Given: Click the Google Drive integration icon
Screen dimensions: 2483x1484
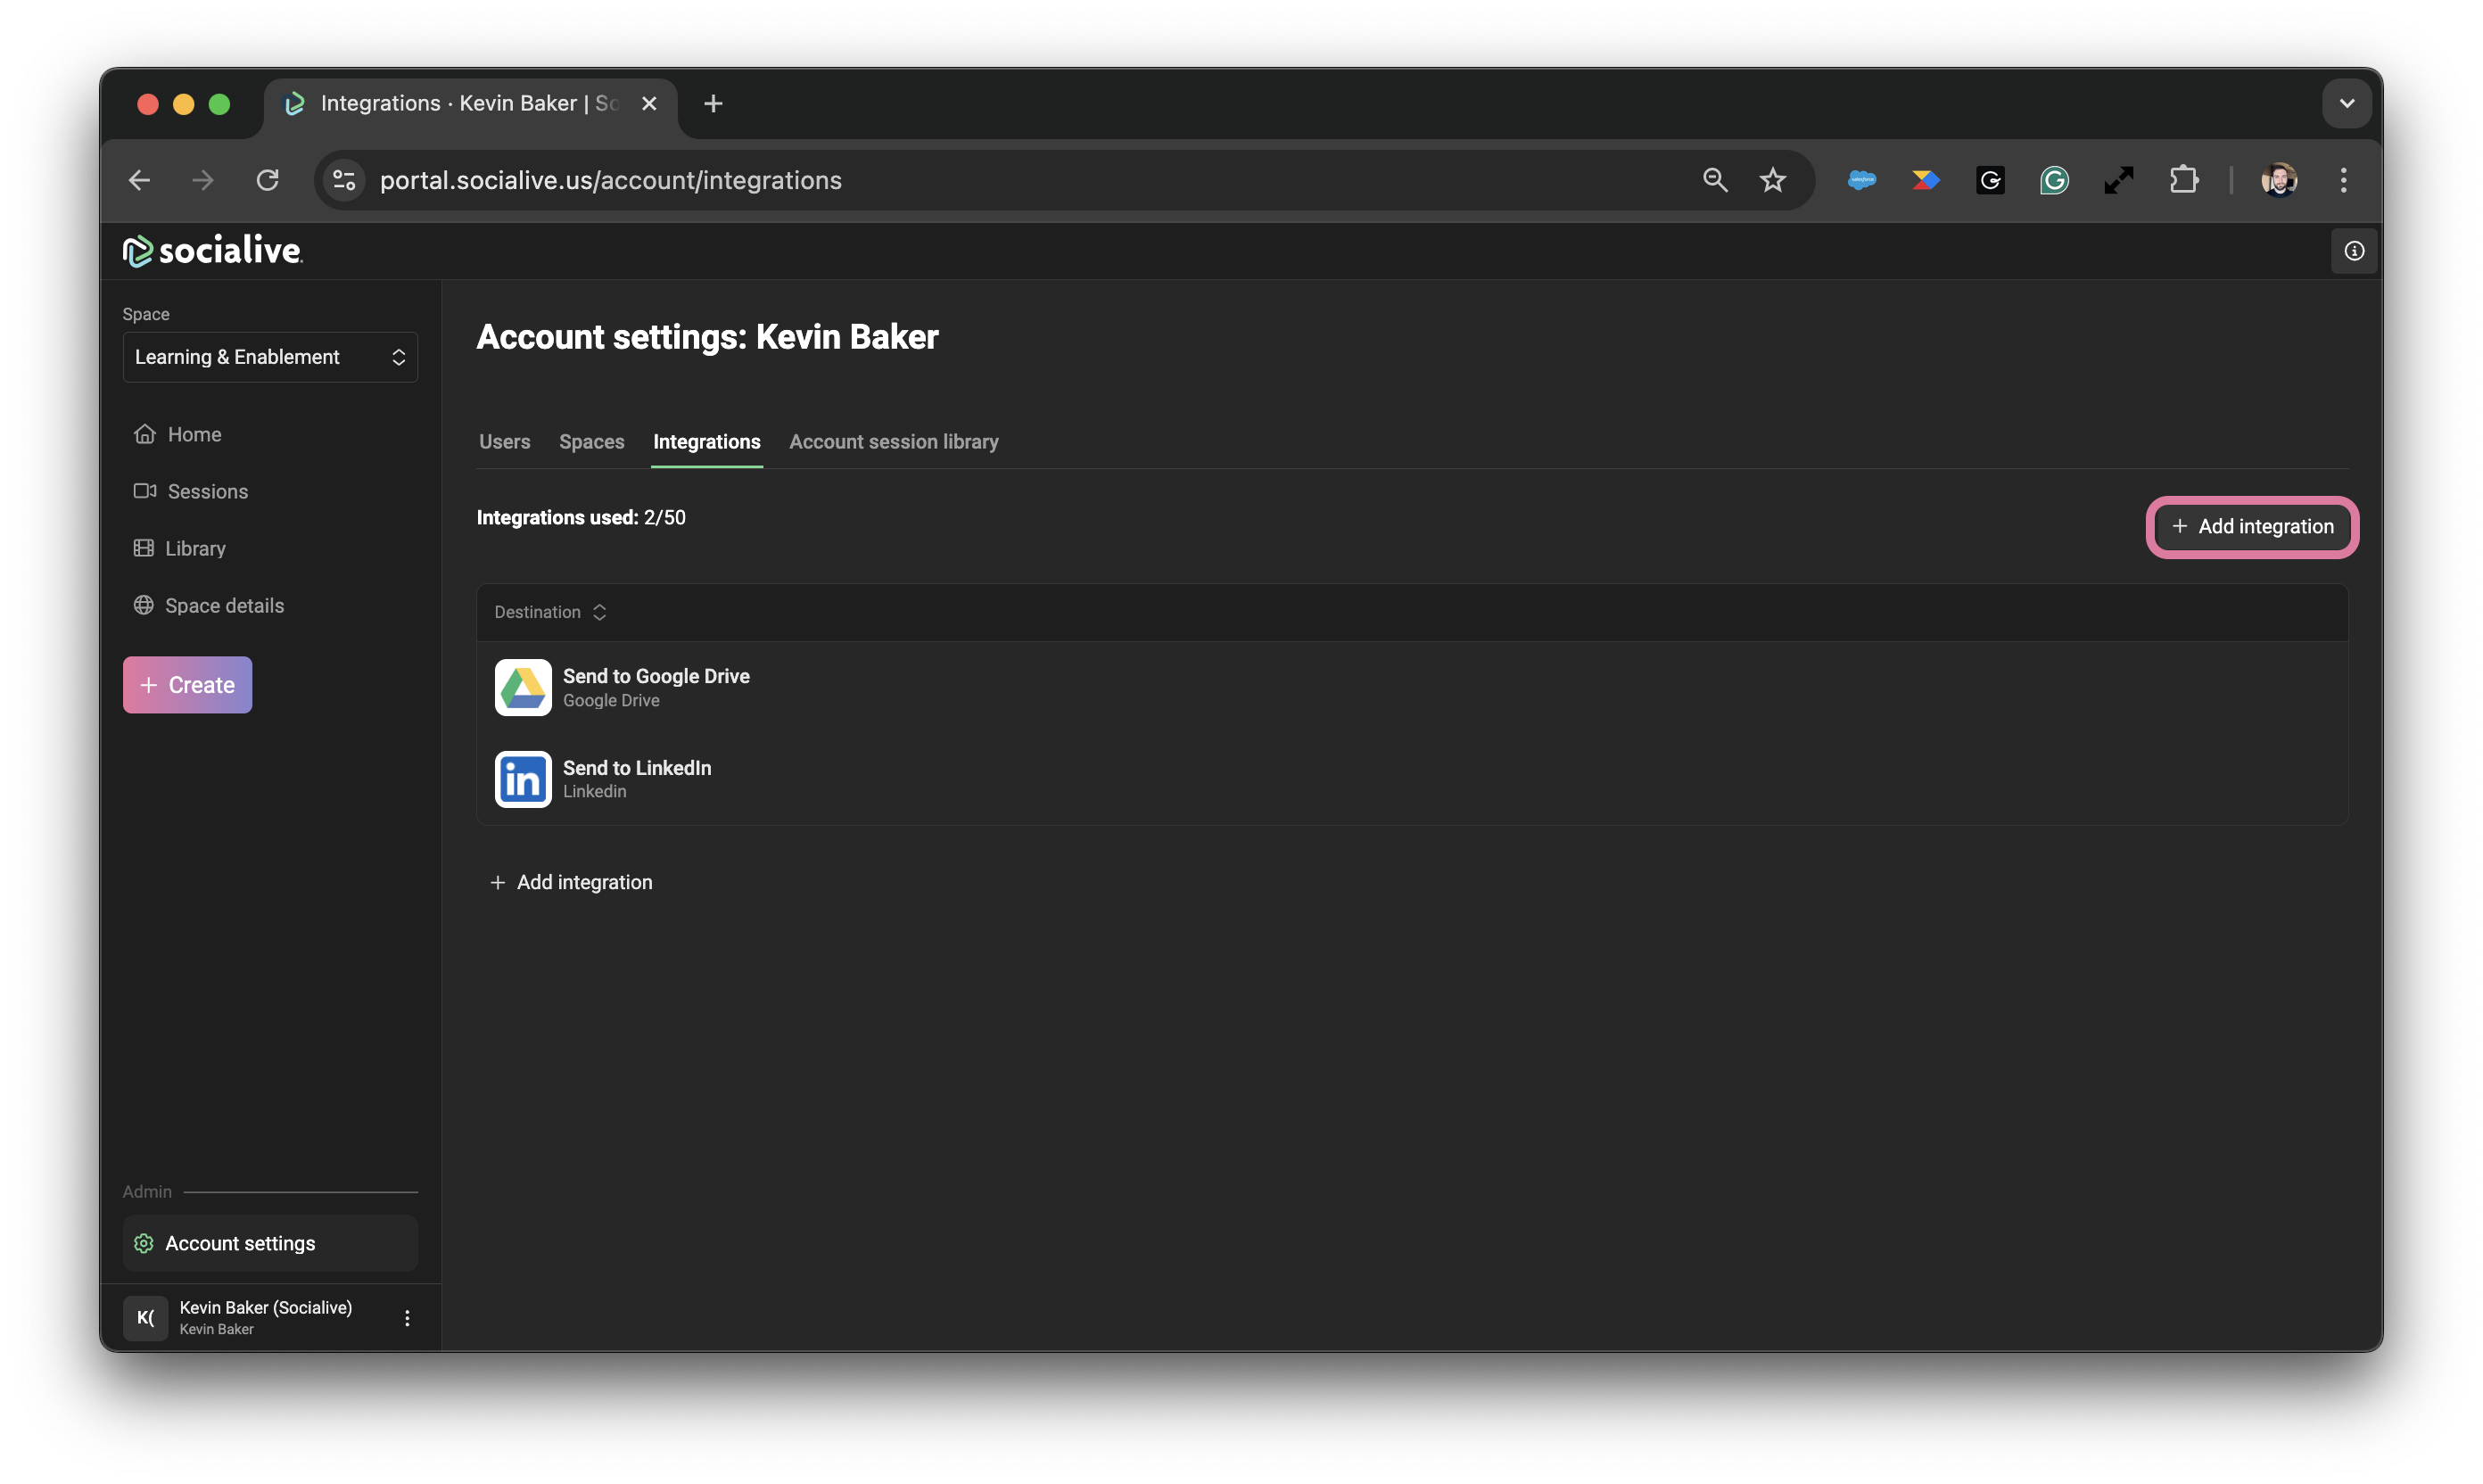Looking at the screenshot, I should (x=523, y=687).
